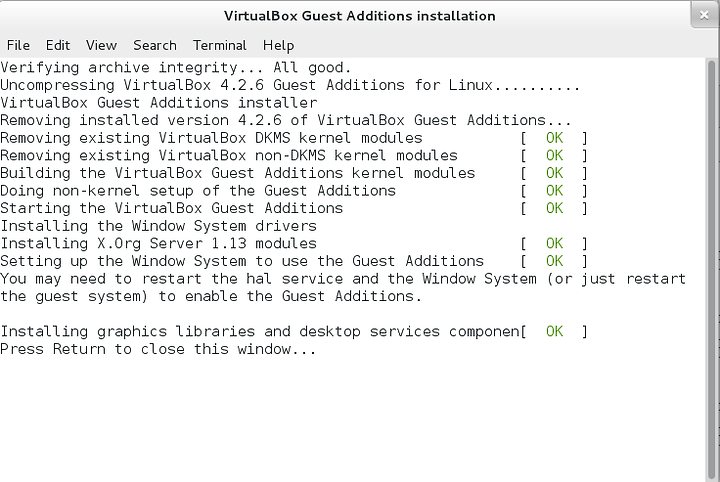The width and height of the screenshot is (720, 482).
Task: Click the line 'Doing non-kernel setup of the Guest Additions'
Action: (x=198, y=191)
